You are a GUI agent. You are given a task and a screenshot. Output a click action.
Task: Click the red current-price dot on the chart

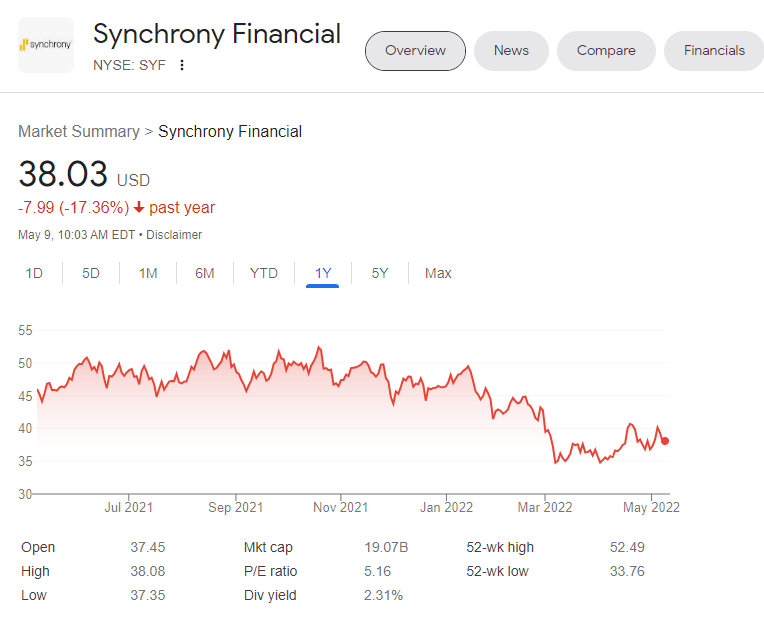pyautogui.click(x=665, y=441)
